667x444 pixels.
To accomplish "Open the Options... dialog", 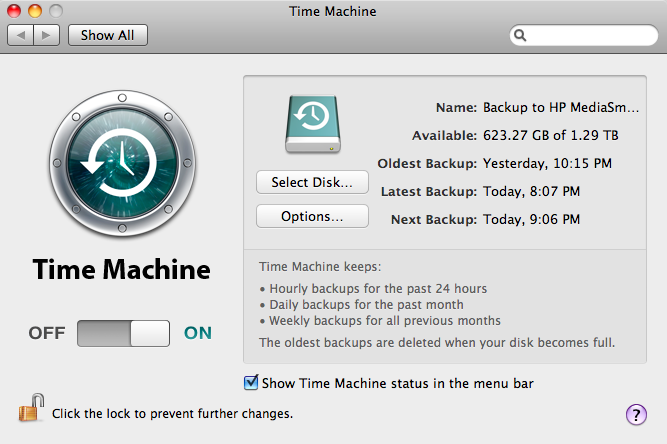I will pos(312,216).
